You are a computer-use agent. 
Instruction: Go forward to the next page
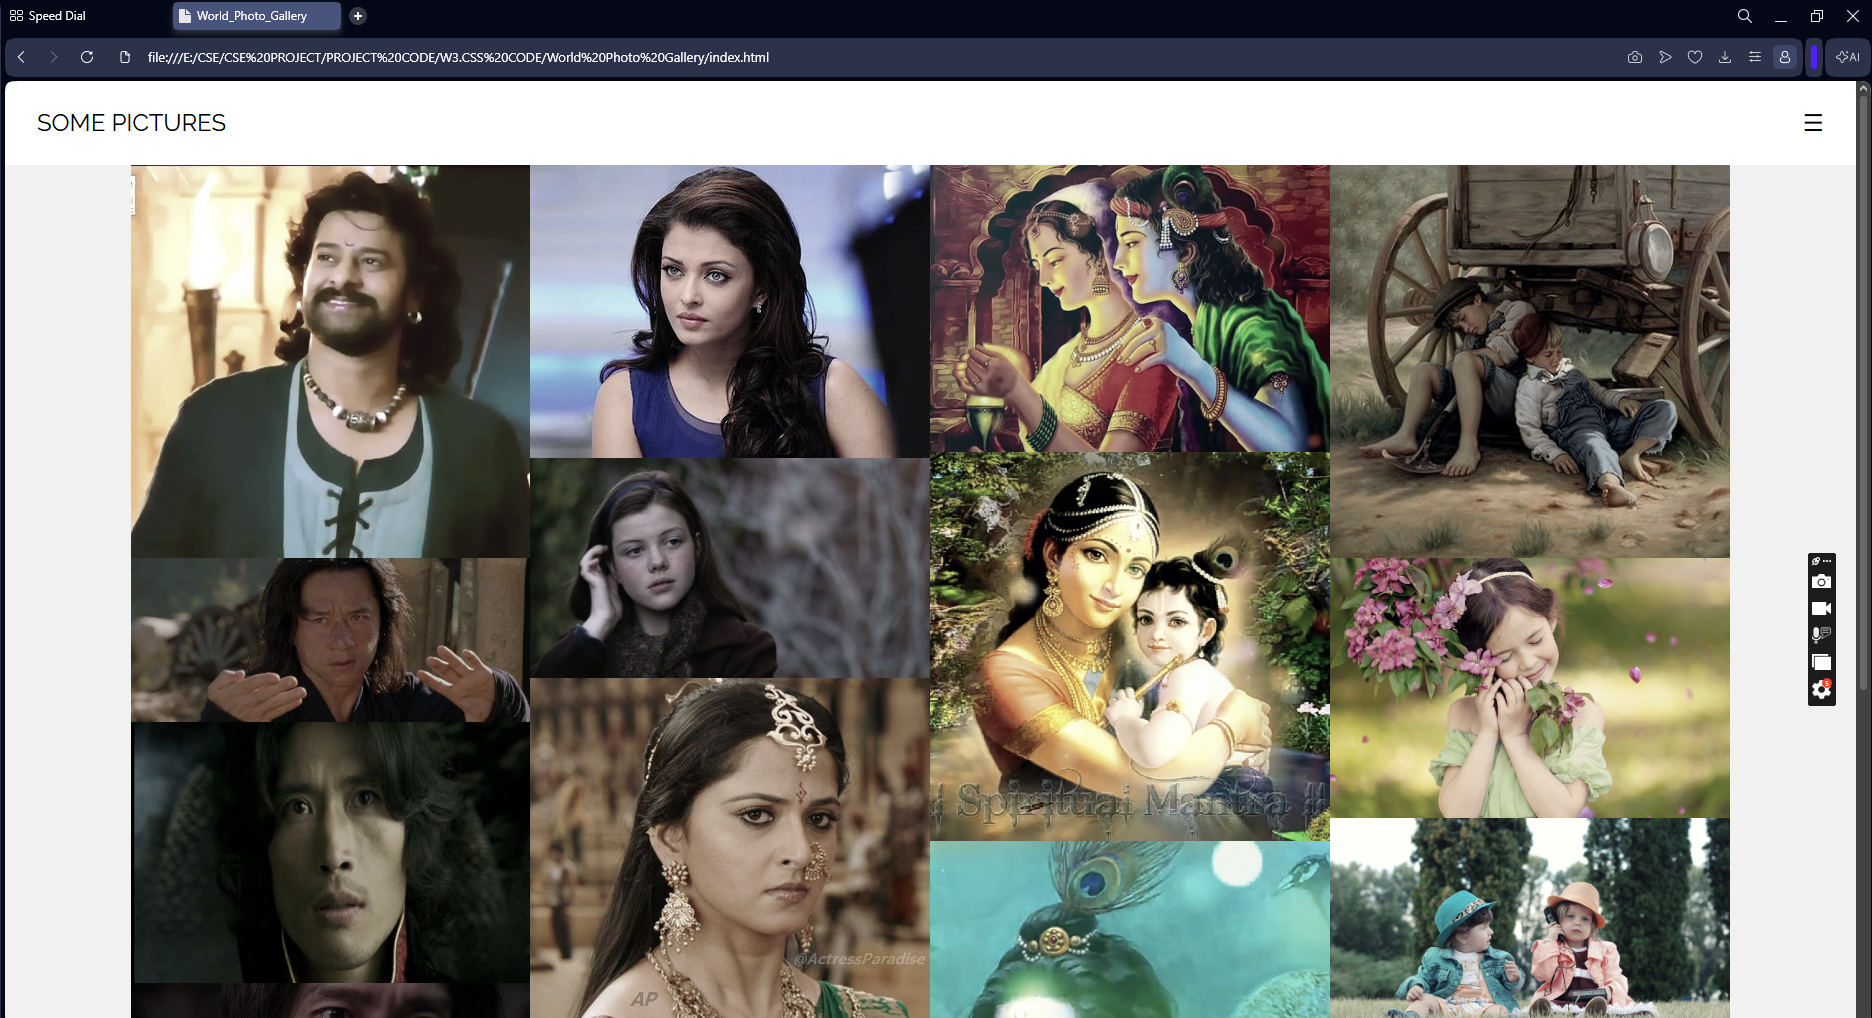54,57
